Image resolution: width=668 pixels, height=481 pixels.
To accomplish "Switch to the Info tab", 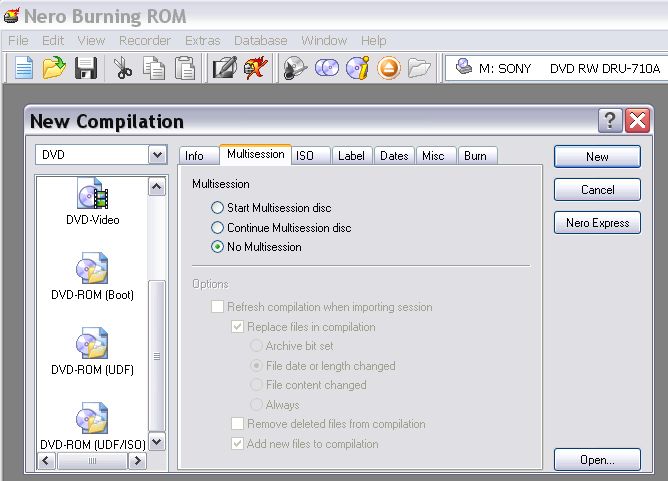I will click(199, 156).
